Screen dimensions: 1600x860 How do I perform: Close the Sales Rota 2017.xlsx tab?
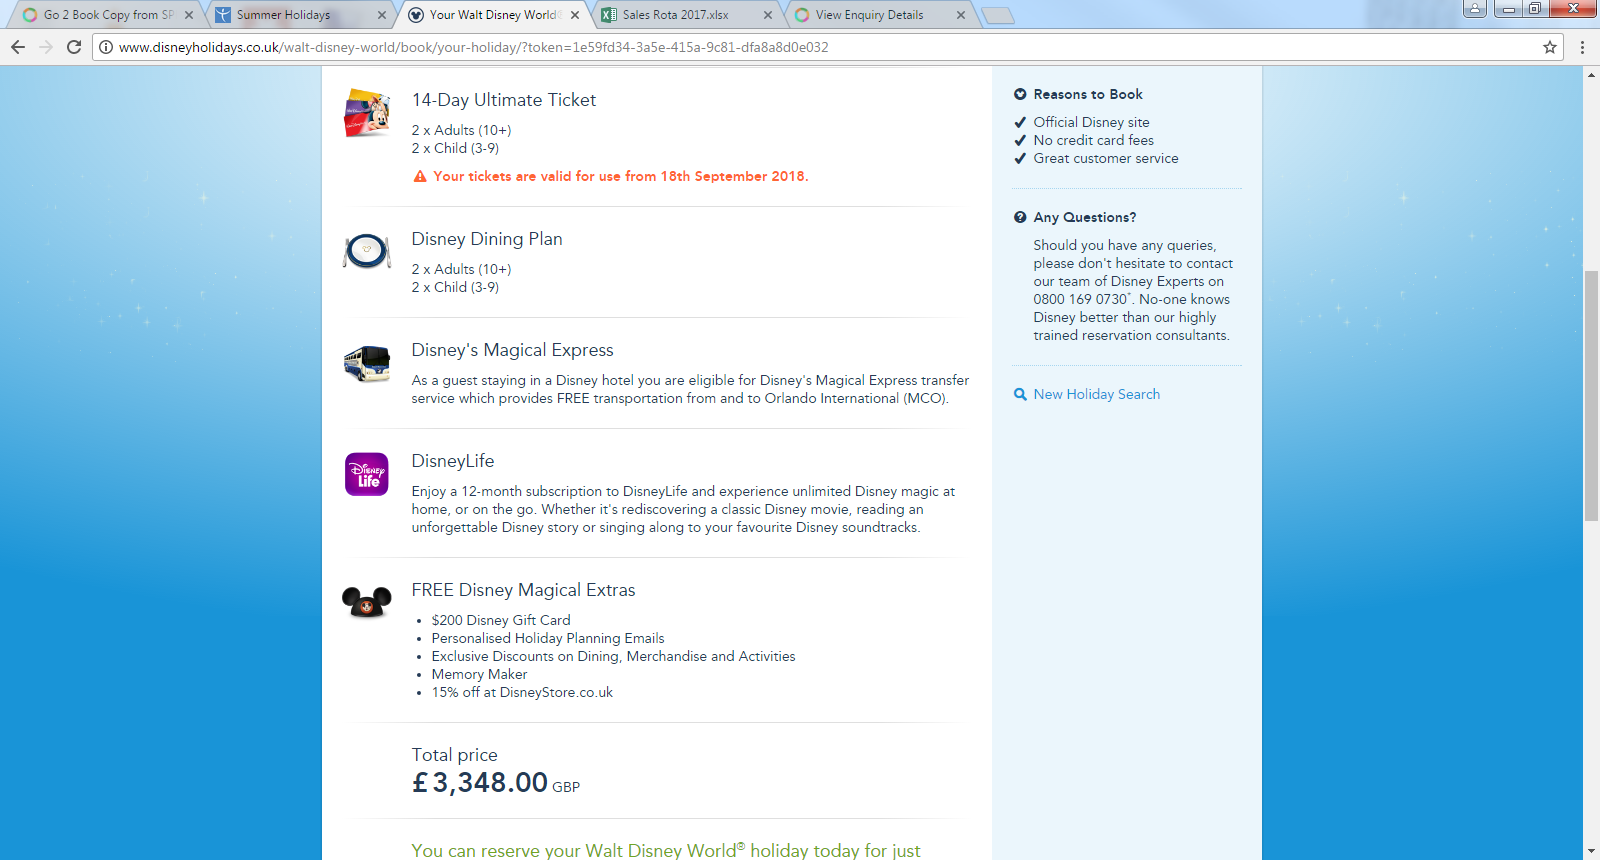[768, 15]
